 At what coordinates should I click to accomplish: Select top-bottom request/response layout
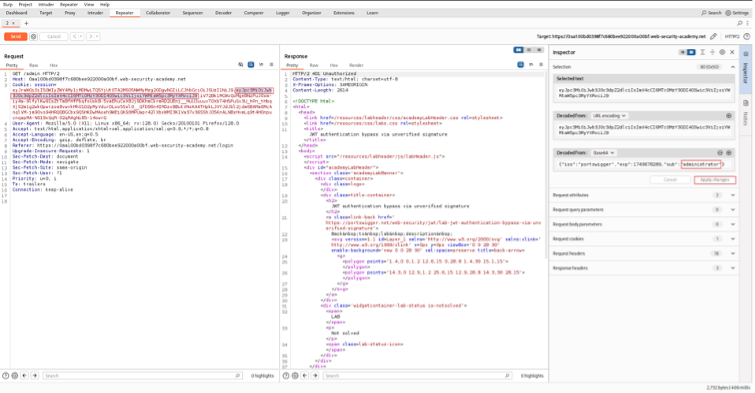(x=529, y=50)
